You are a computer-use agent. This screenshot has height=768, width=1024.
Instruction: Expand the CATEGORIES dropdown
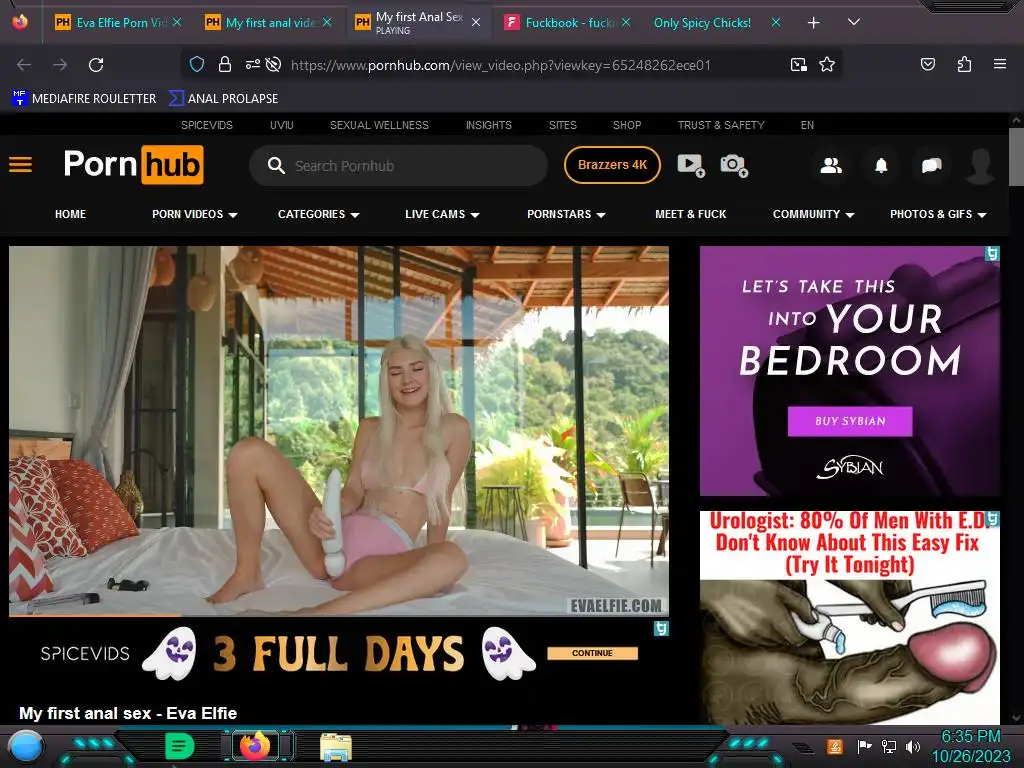click(319, 214)
